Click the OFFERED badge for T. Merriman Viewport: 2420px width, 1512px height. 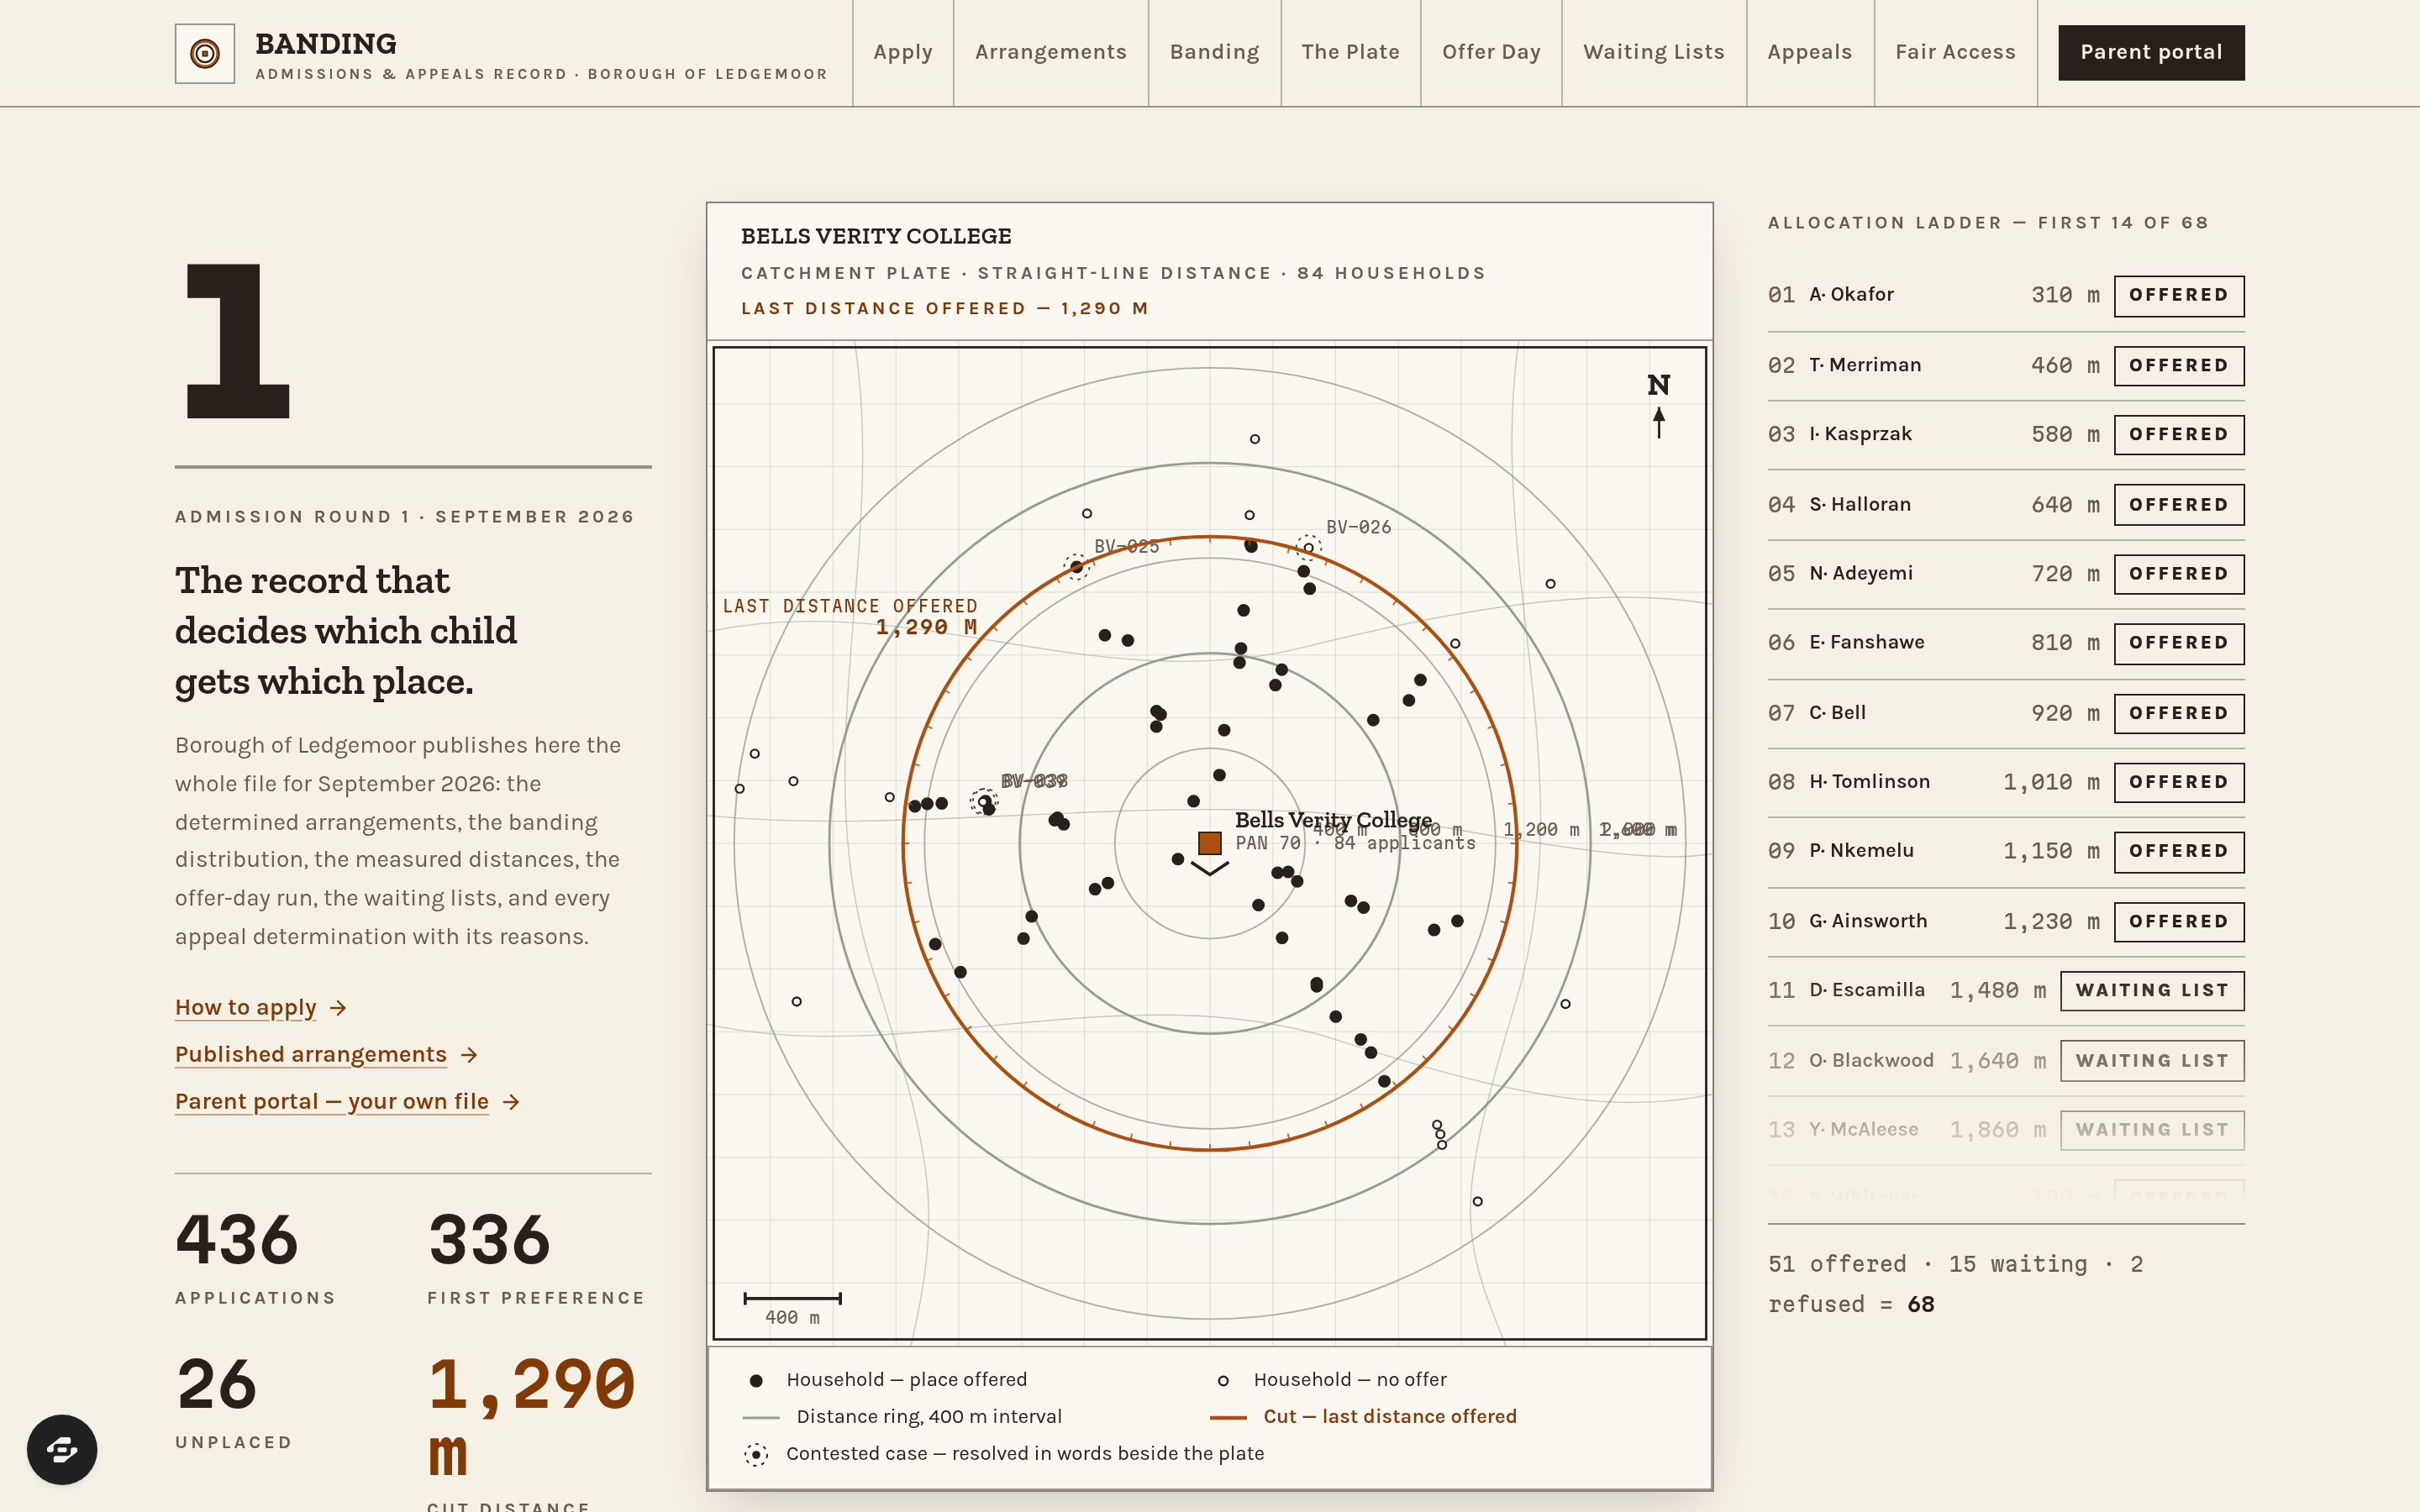coord(2179,365)
